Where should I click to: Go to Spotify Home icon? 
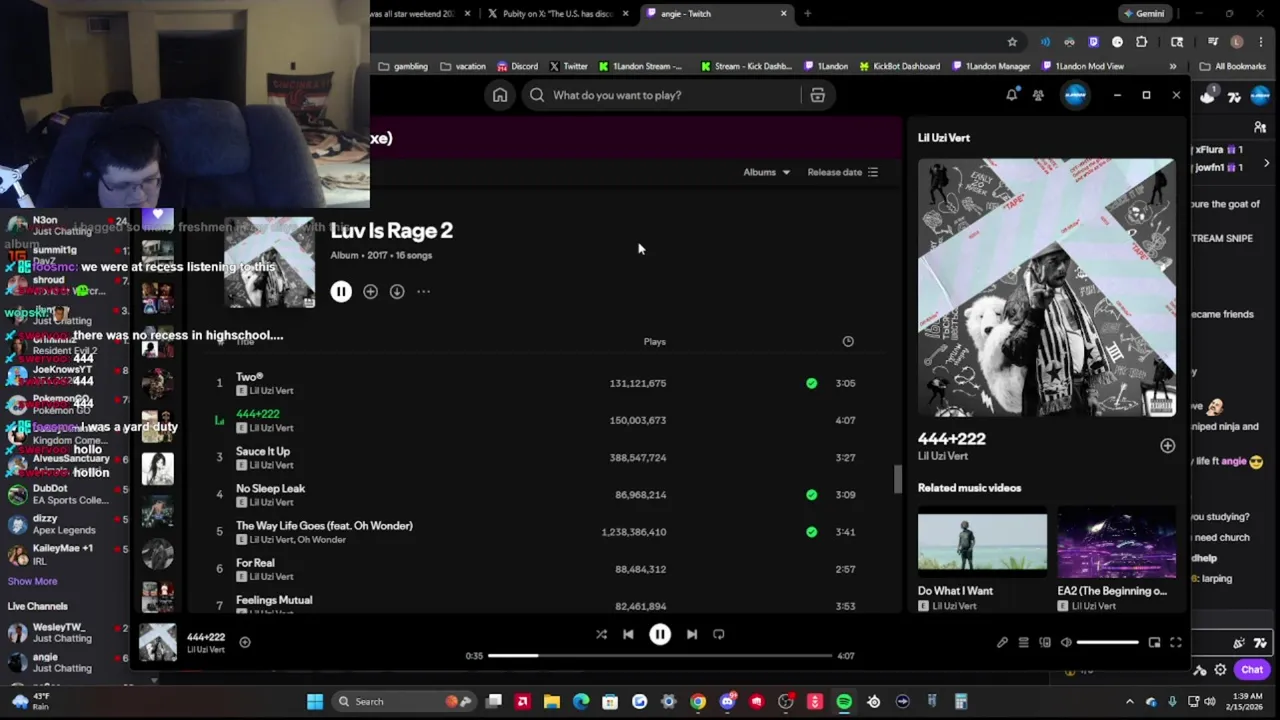[x=500, y=95]
